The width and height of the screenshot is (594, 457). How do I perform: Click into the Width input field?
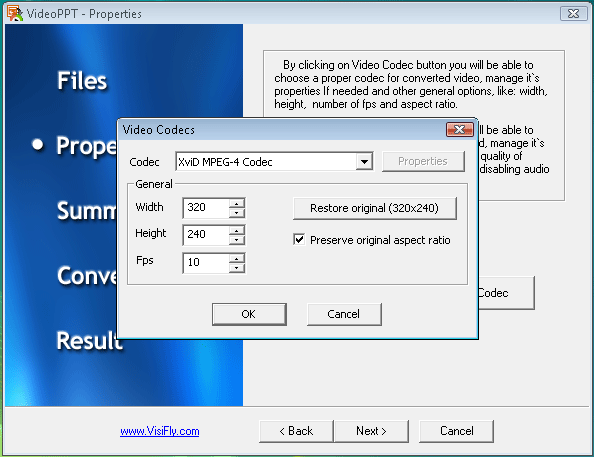[206, 208]
